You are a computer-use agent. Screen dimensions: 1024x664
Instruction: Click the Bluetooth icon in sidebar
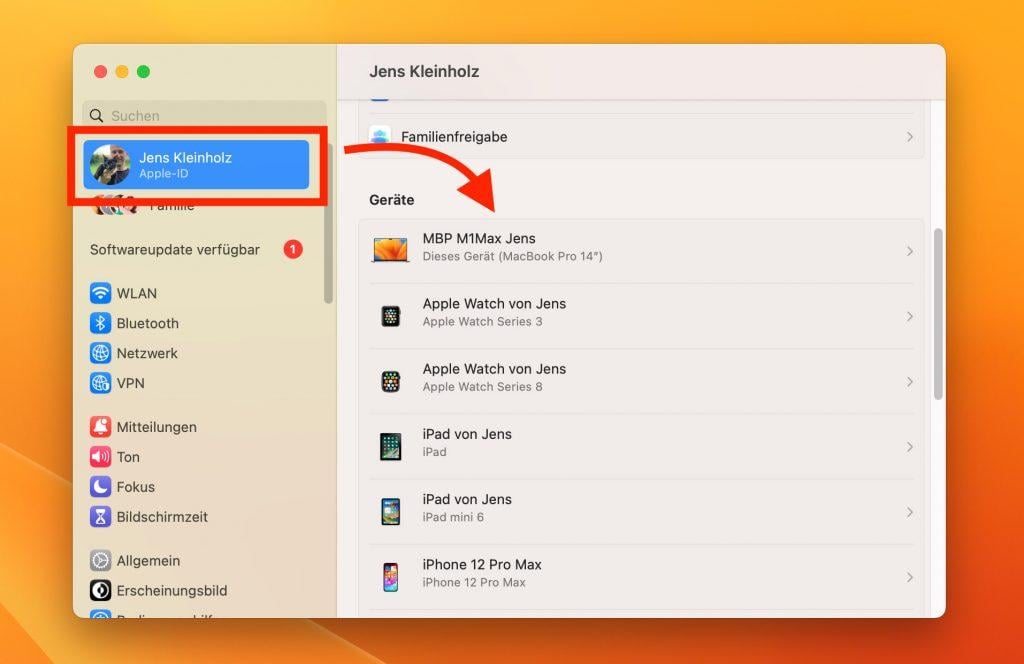[x=100, y=323]
